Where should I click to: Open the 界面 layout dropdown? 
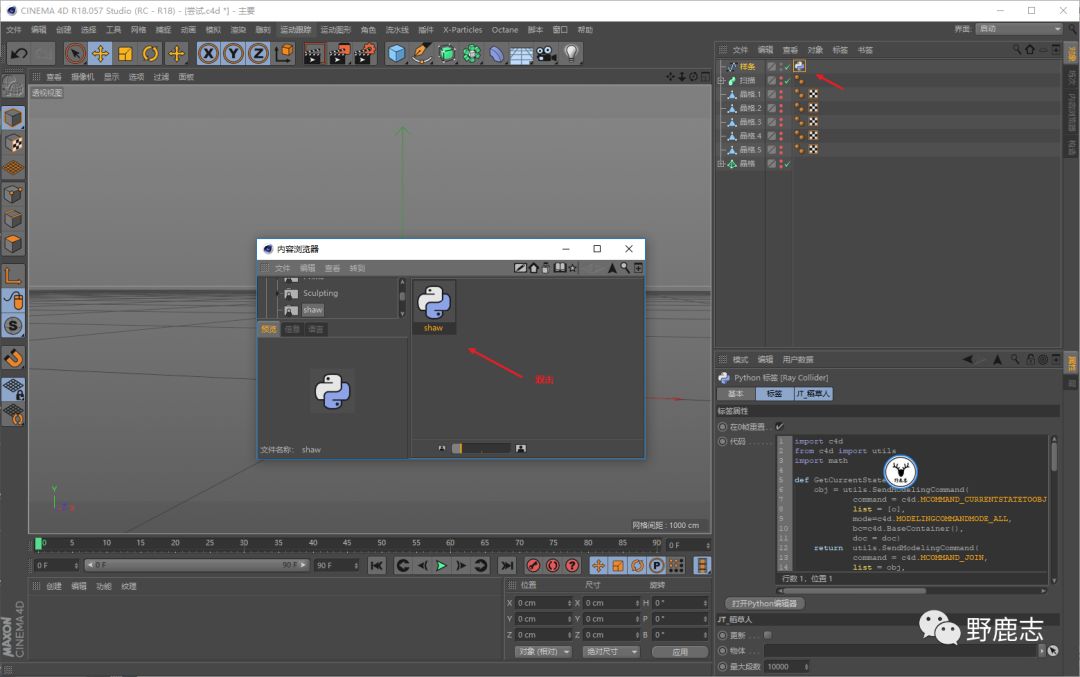pyautogui.click(x=1019, y=29)
